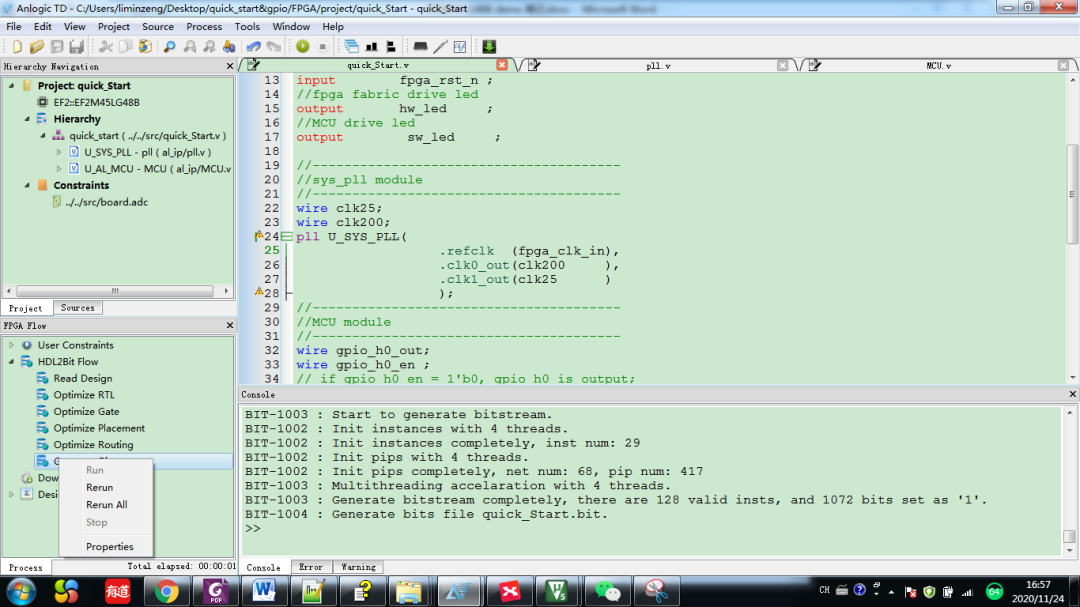Select Properties in the context menu

coord(109,547)
